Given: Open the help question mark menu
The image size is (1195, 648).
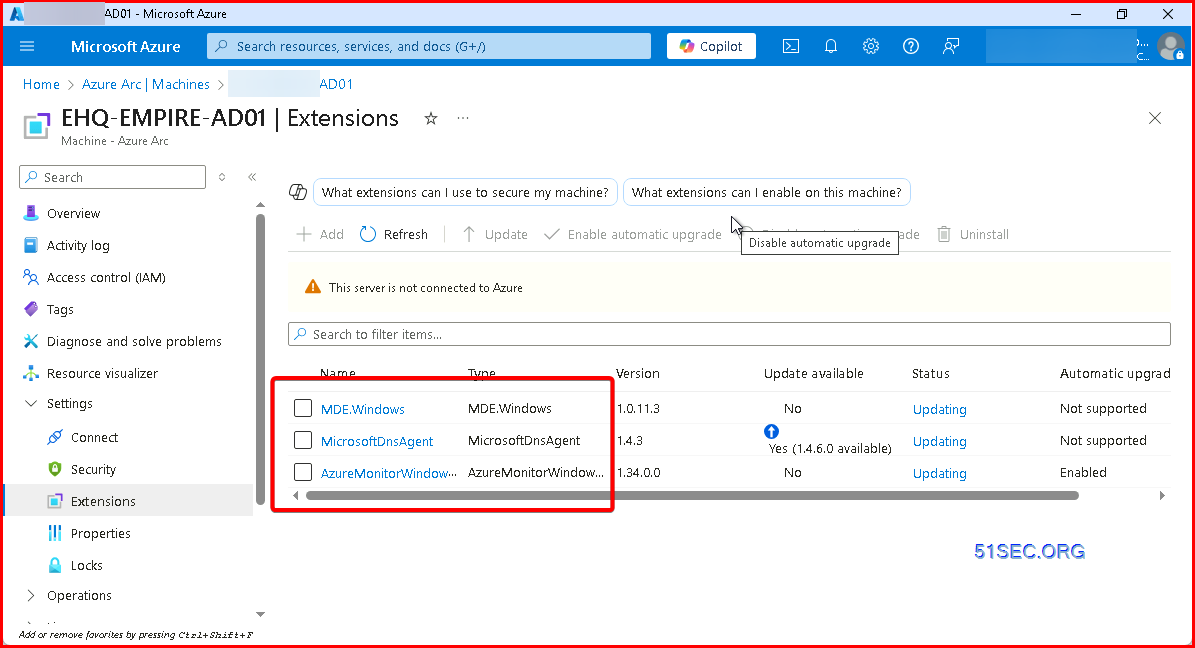Looking at the screenshot, I should pos(911,47).
